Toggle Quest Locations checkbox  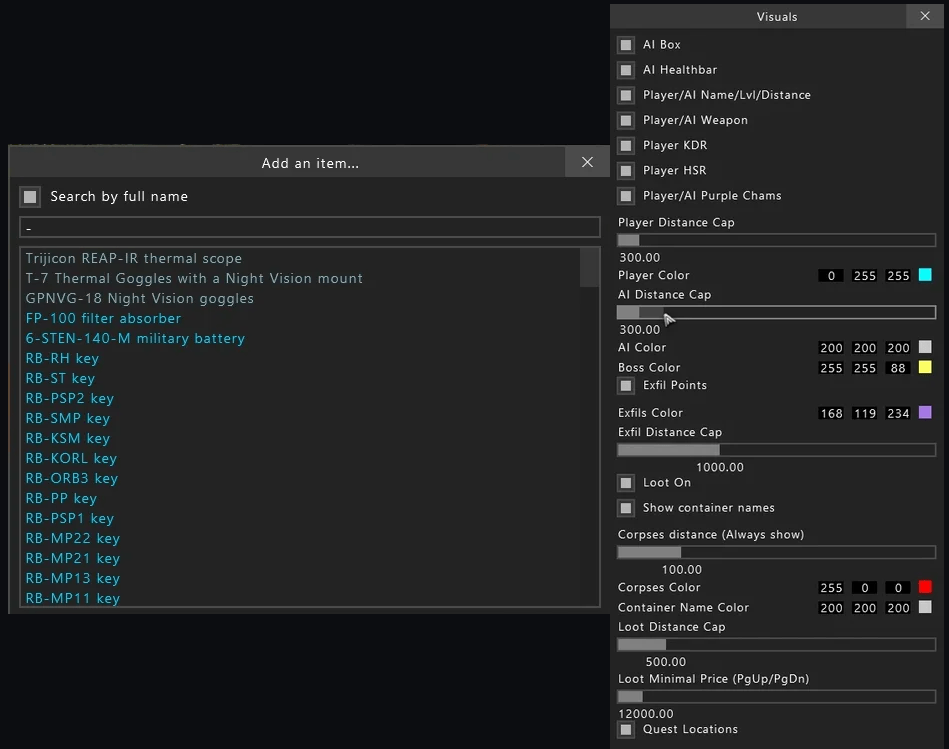coord(626,730)
